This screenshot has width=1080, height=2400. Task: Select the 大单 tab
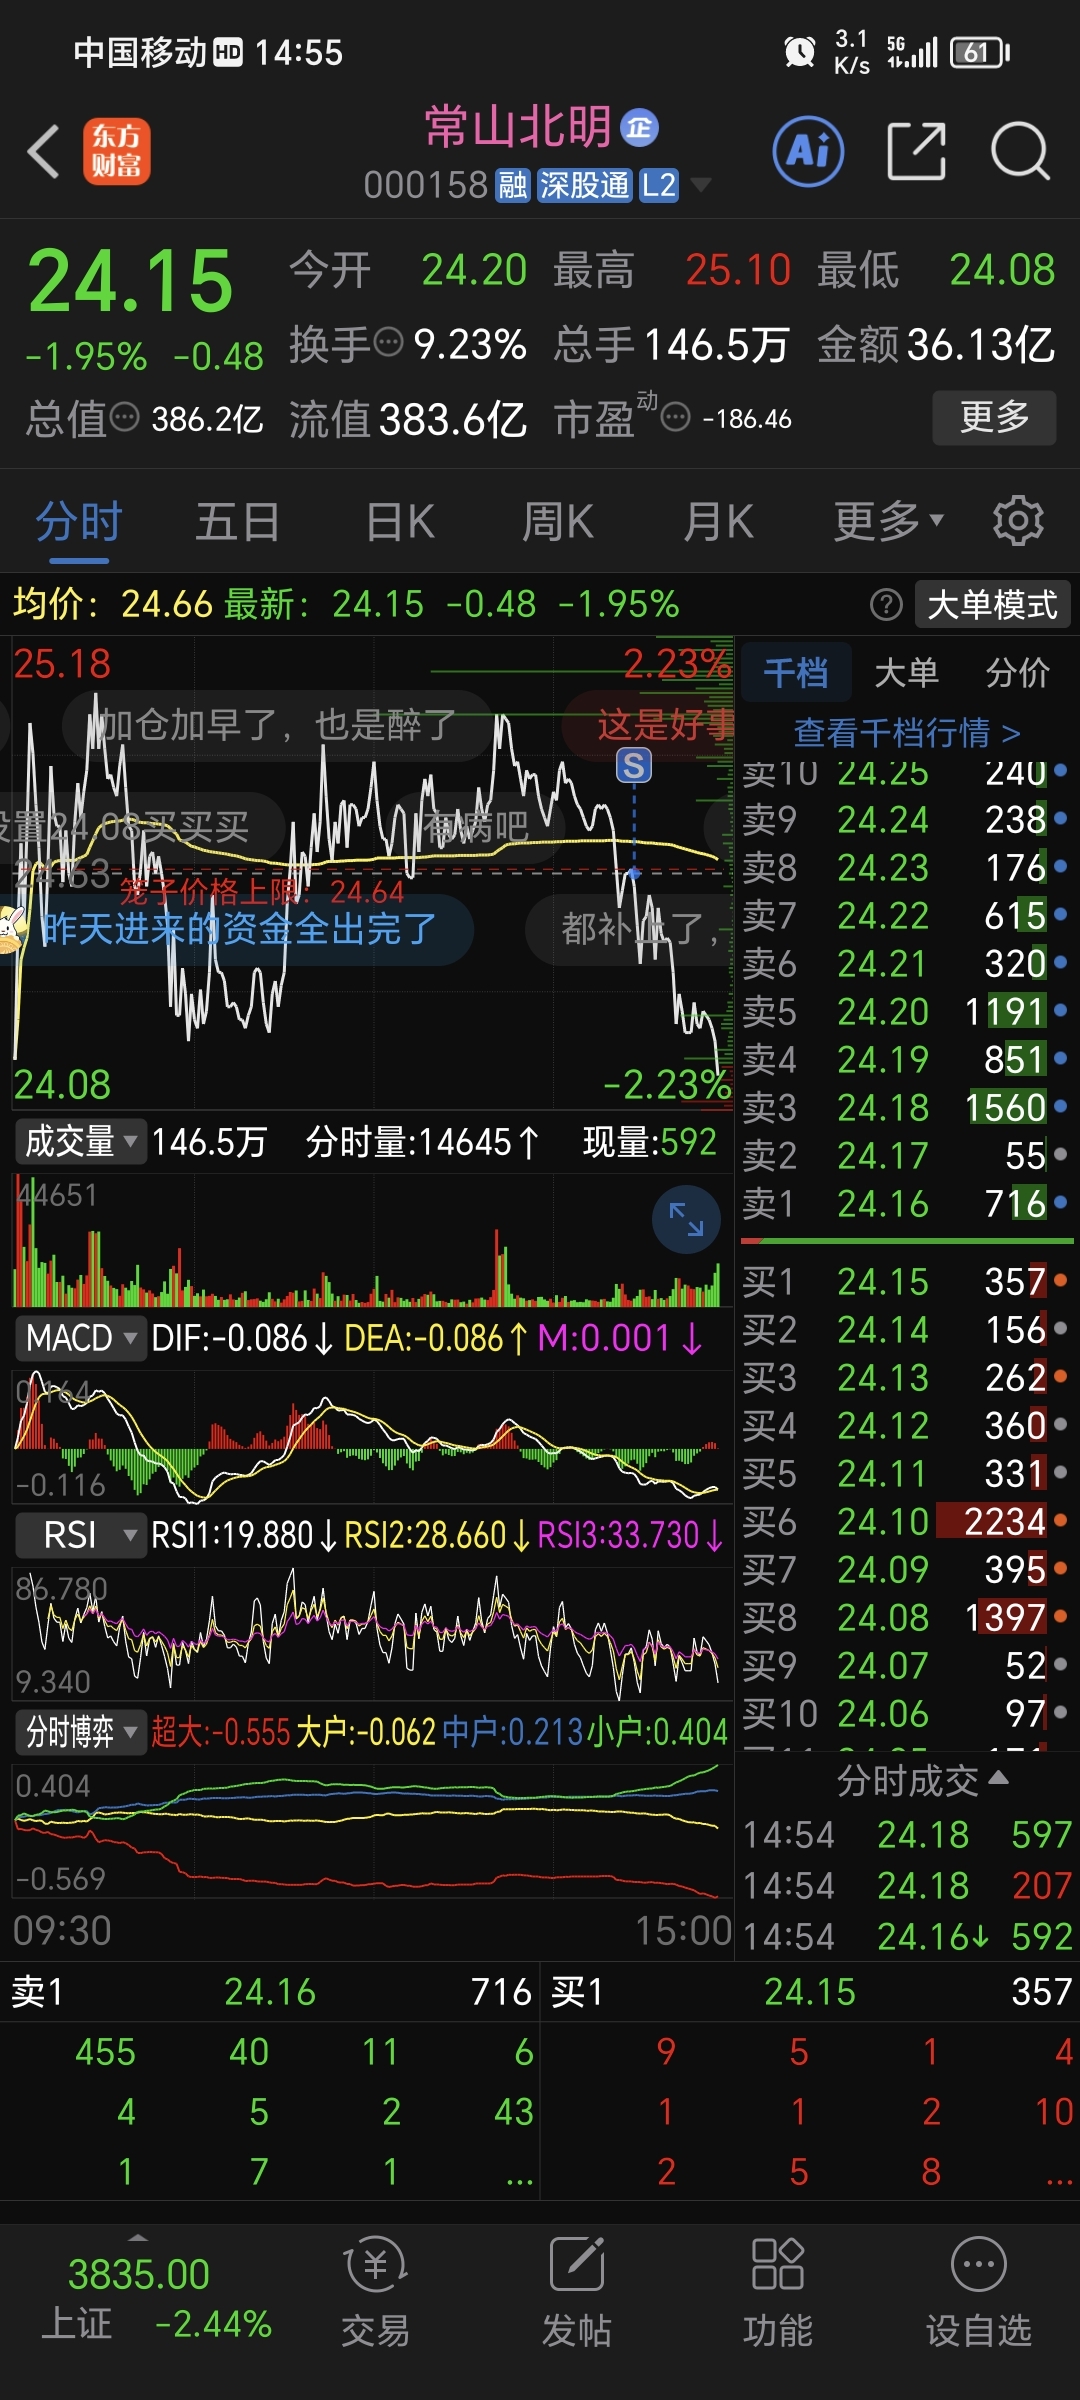906,673
